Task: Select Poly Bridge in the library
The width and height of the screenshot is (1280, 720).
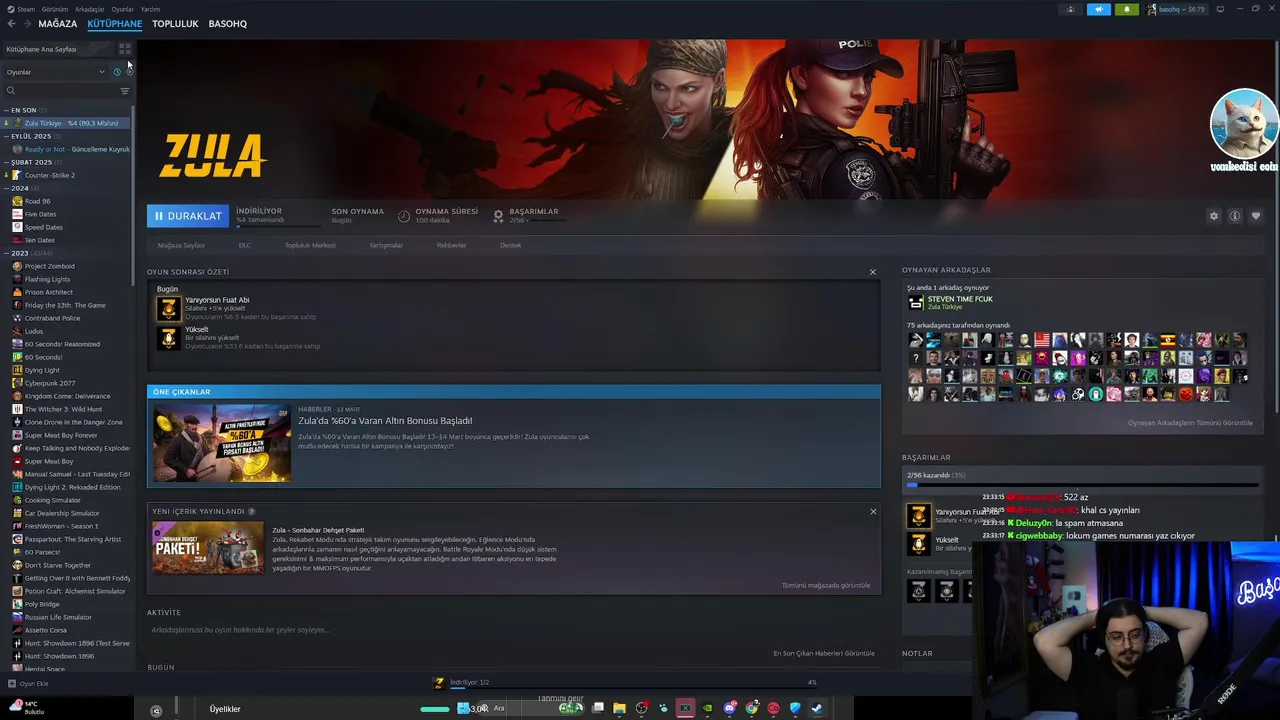Action: point(66,604)
